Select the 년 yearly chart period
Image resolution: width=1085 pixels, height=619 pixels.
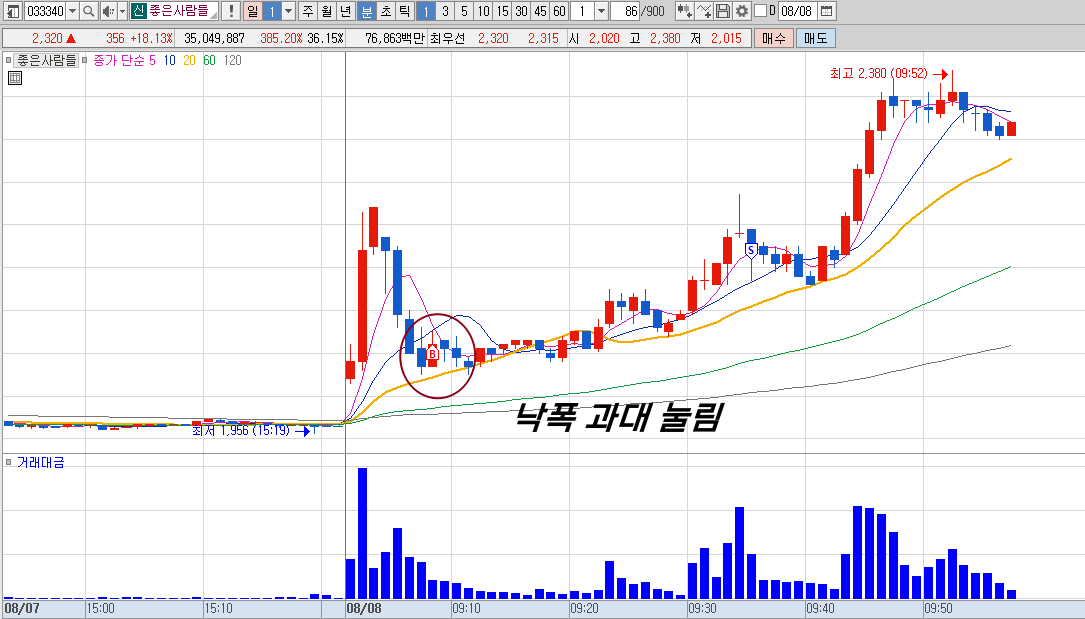pos(347,11)
